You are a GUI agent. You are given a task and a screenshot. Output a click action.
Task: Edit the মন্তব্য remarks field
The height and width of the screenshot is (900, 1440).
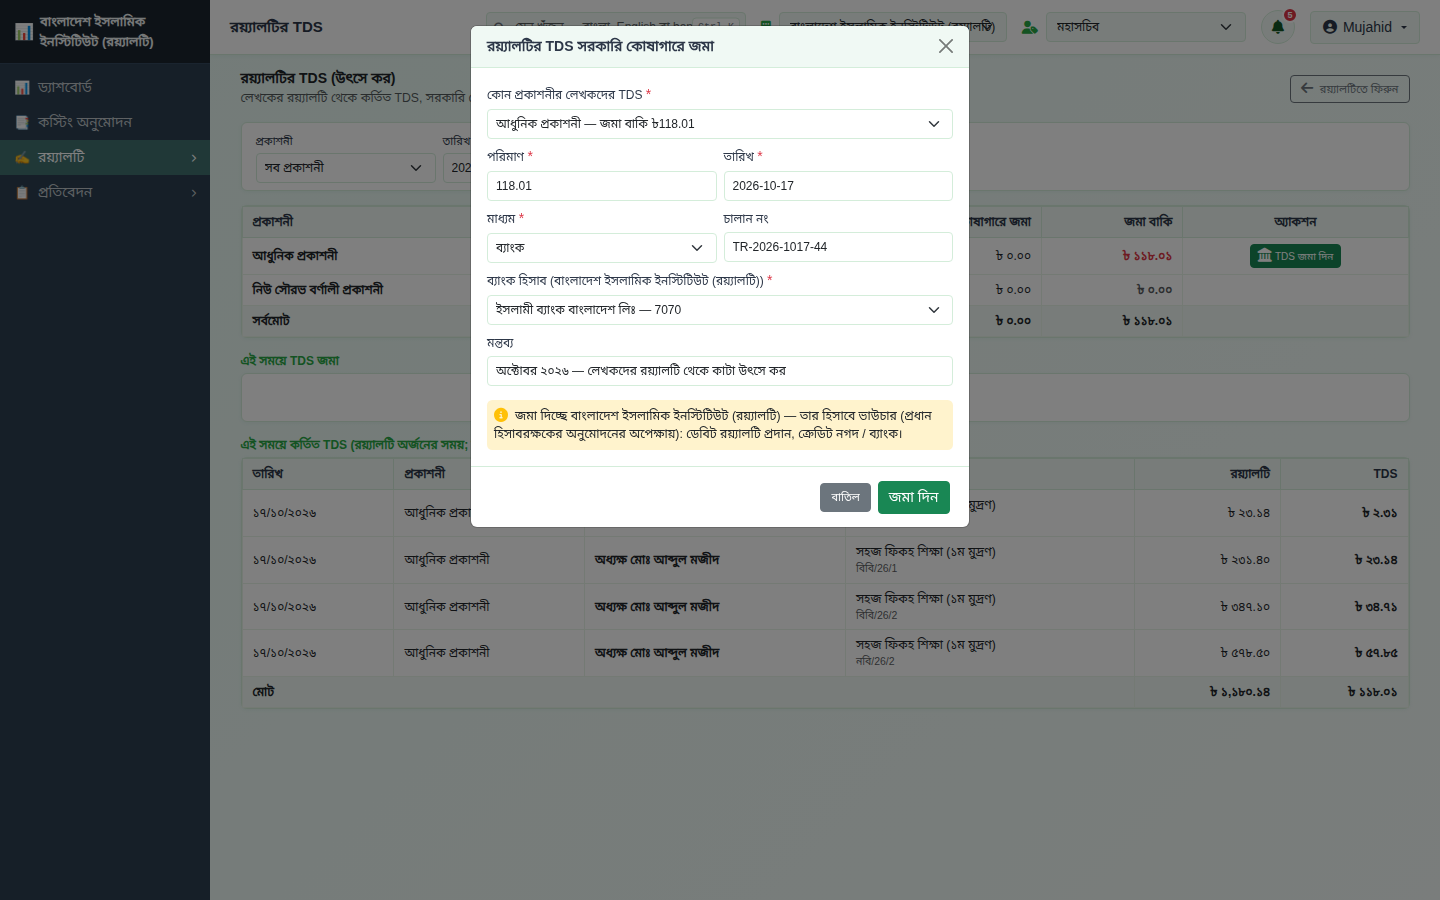[x=720, y=371]
